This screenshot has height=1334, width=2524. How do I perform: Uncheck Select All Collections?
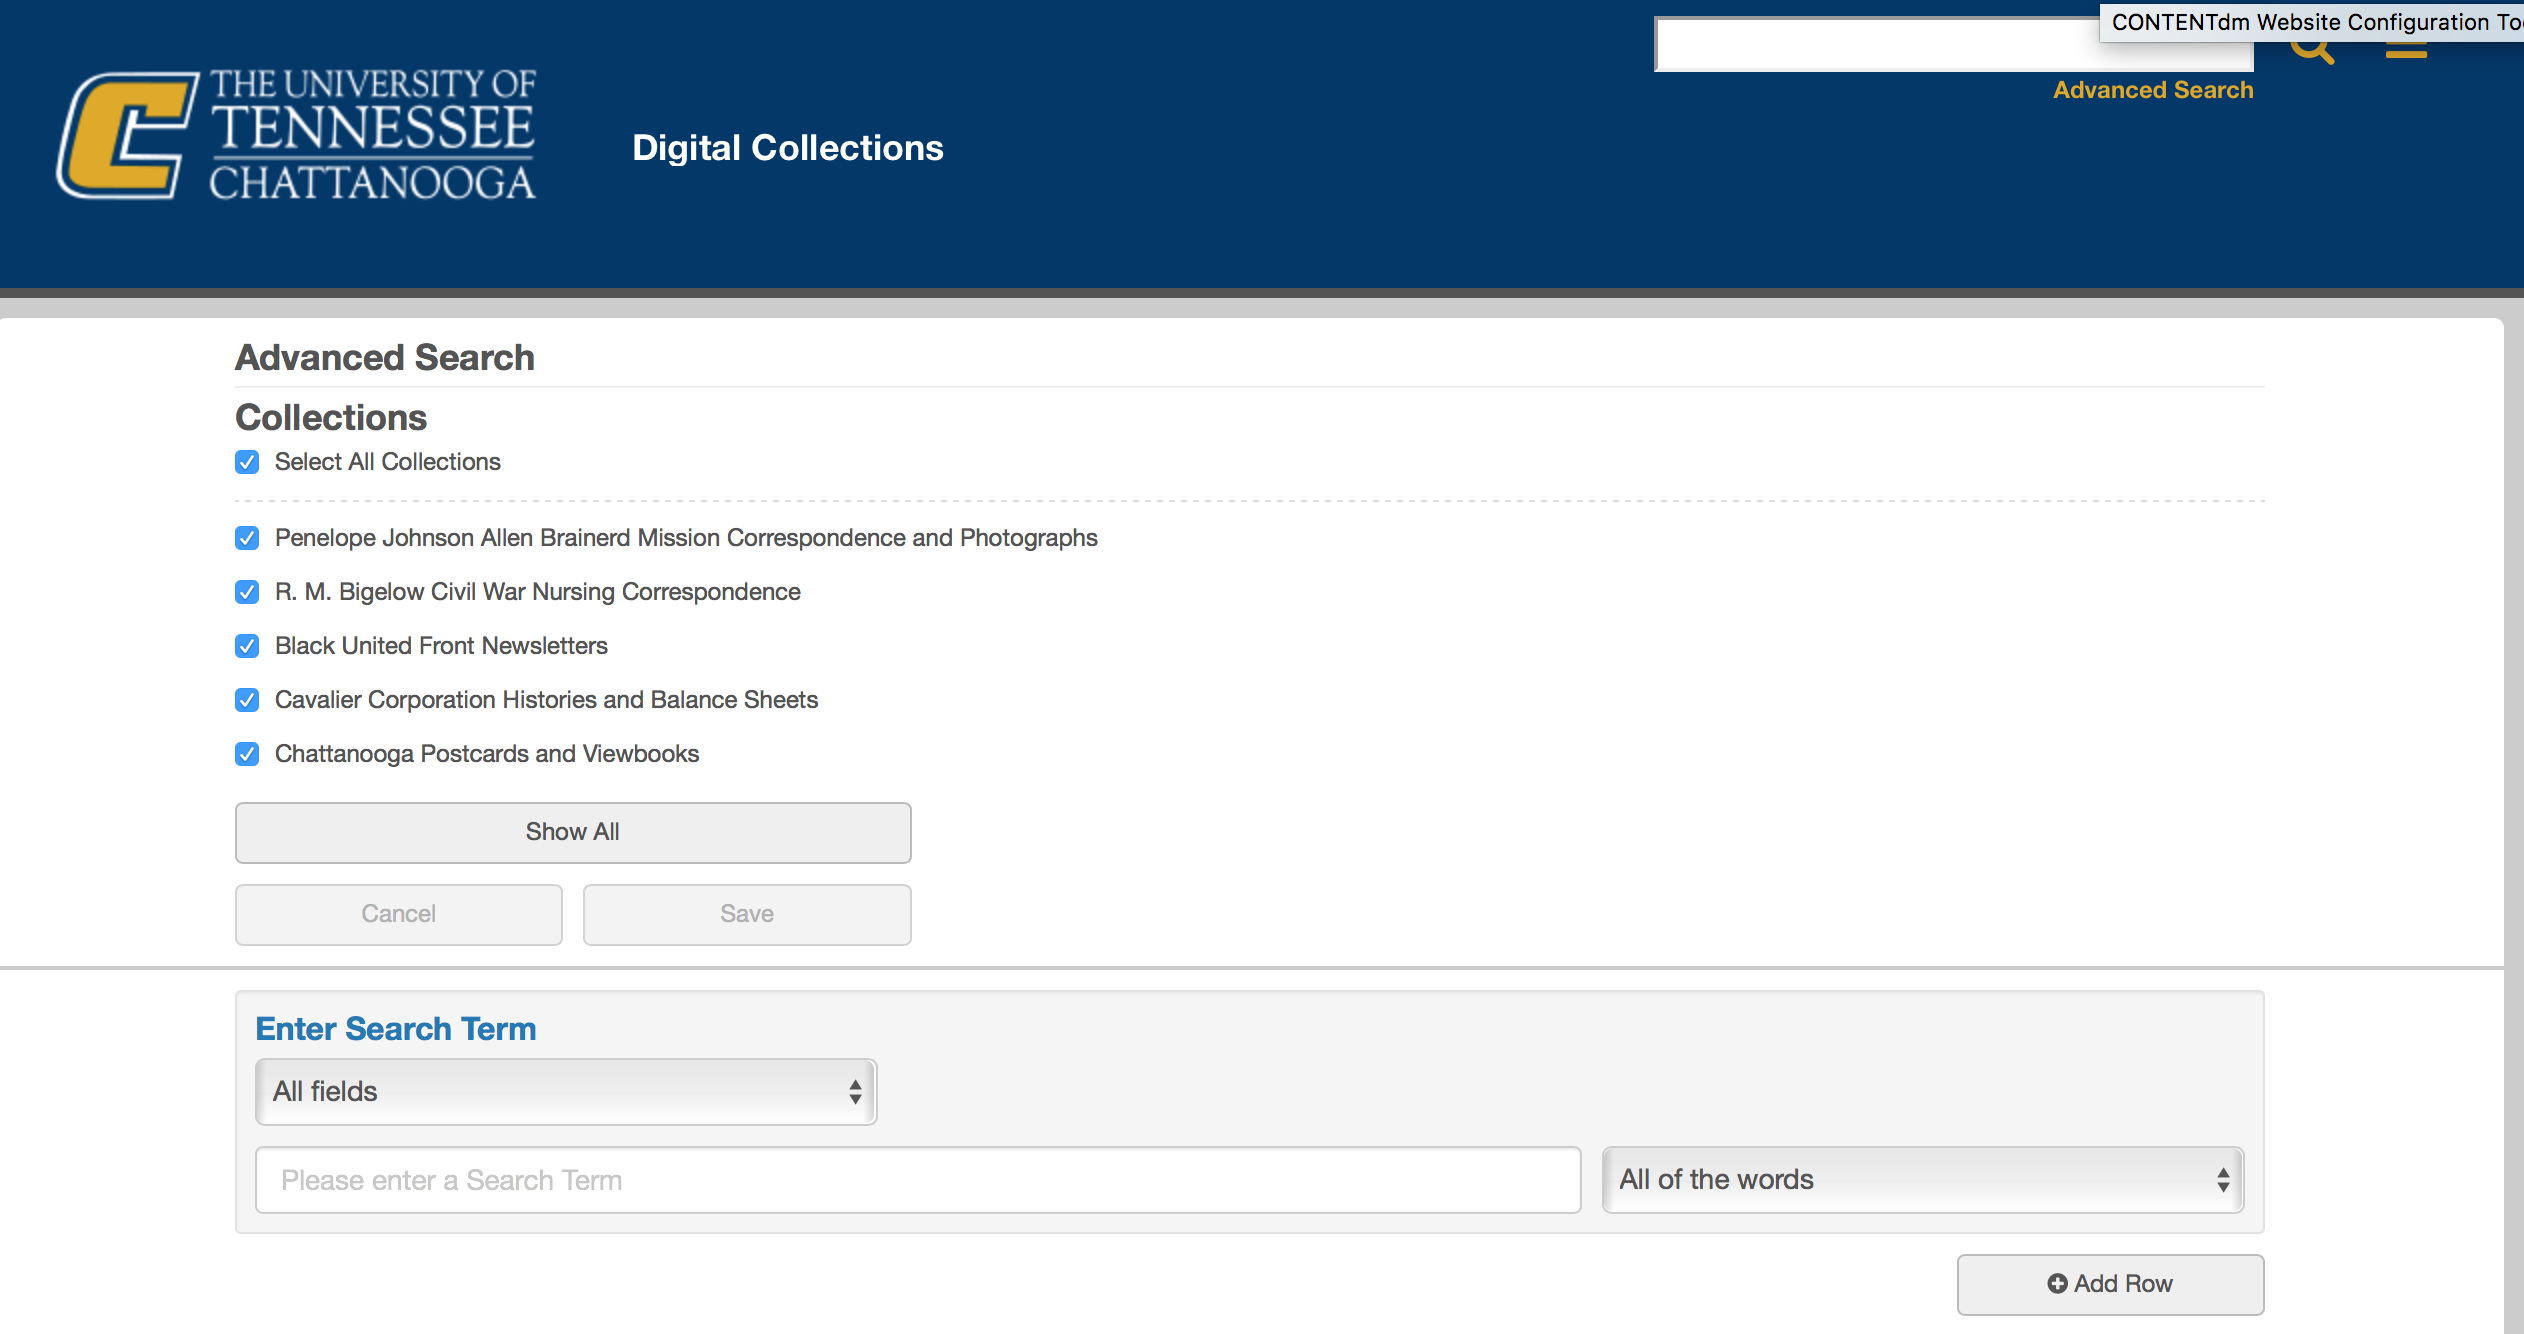247,462
